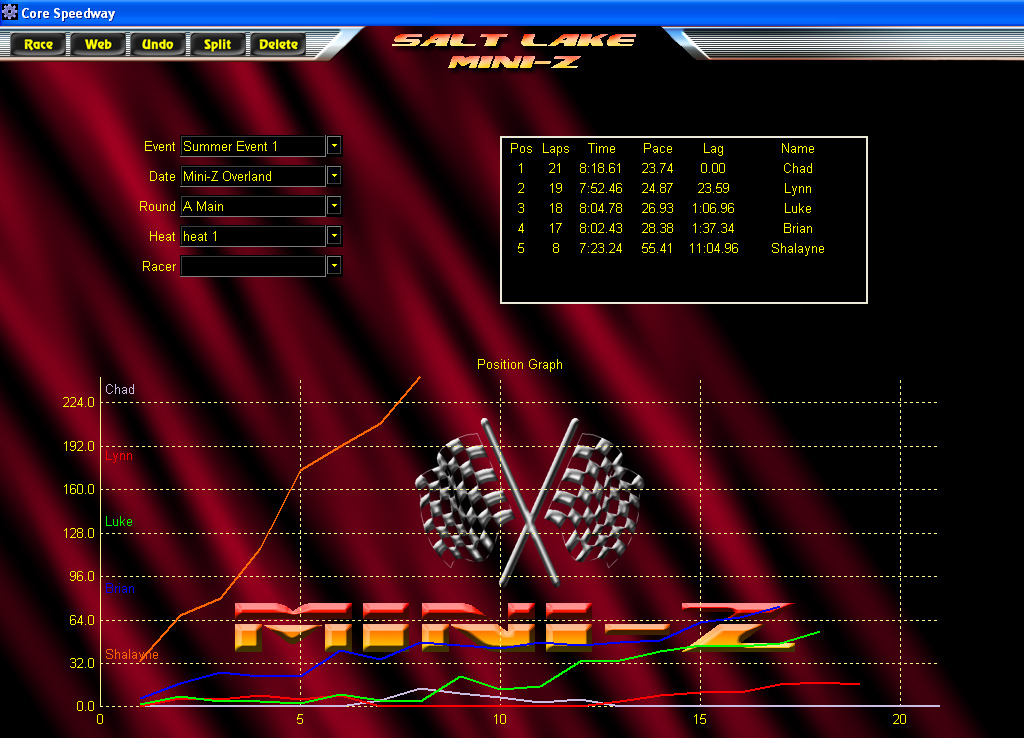Expand the Event dropdown arrow
Viewport: 1024px width, 738px height.
(x=334, y=146)
